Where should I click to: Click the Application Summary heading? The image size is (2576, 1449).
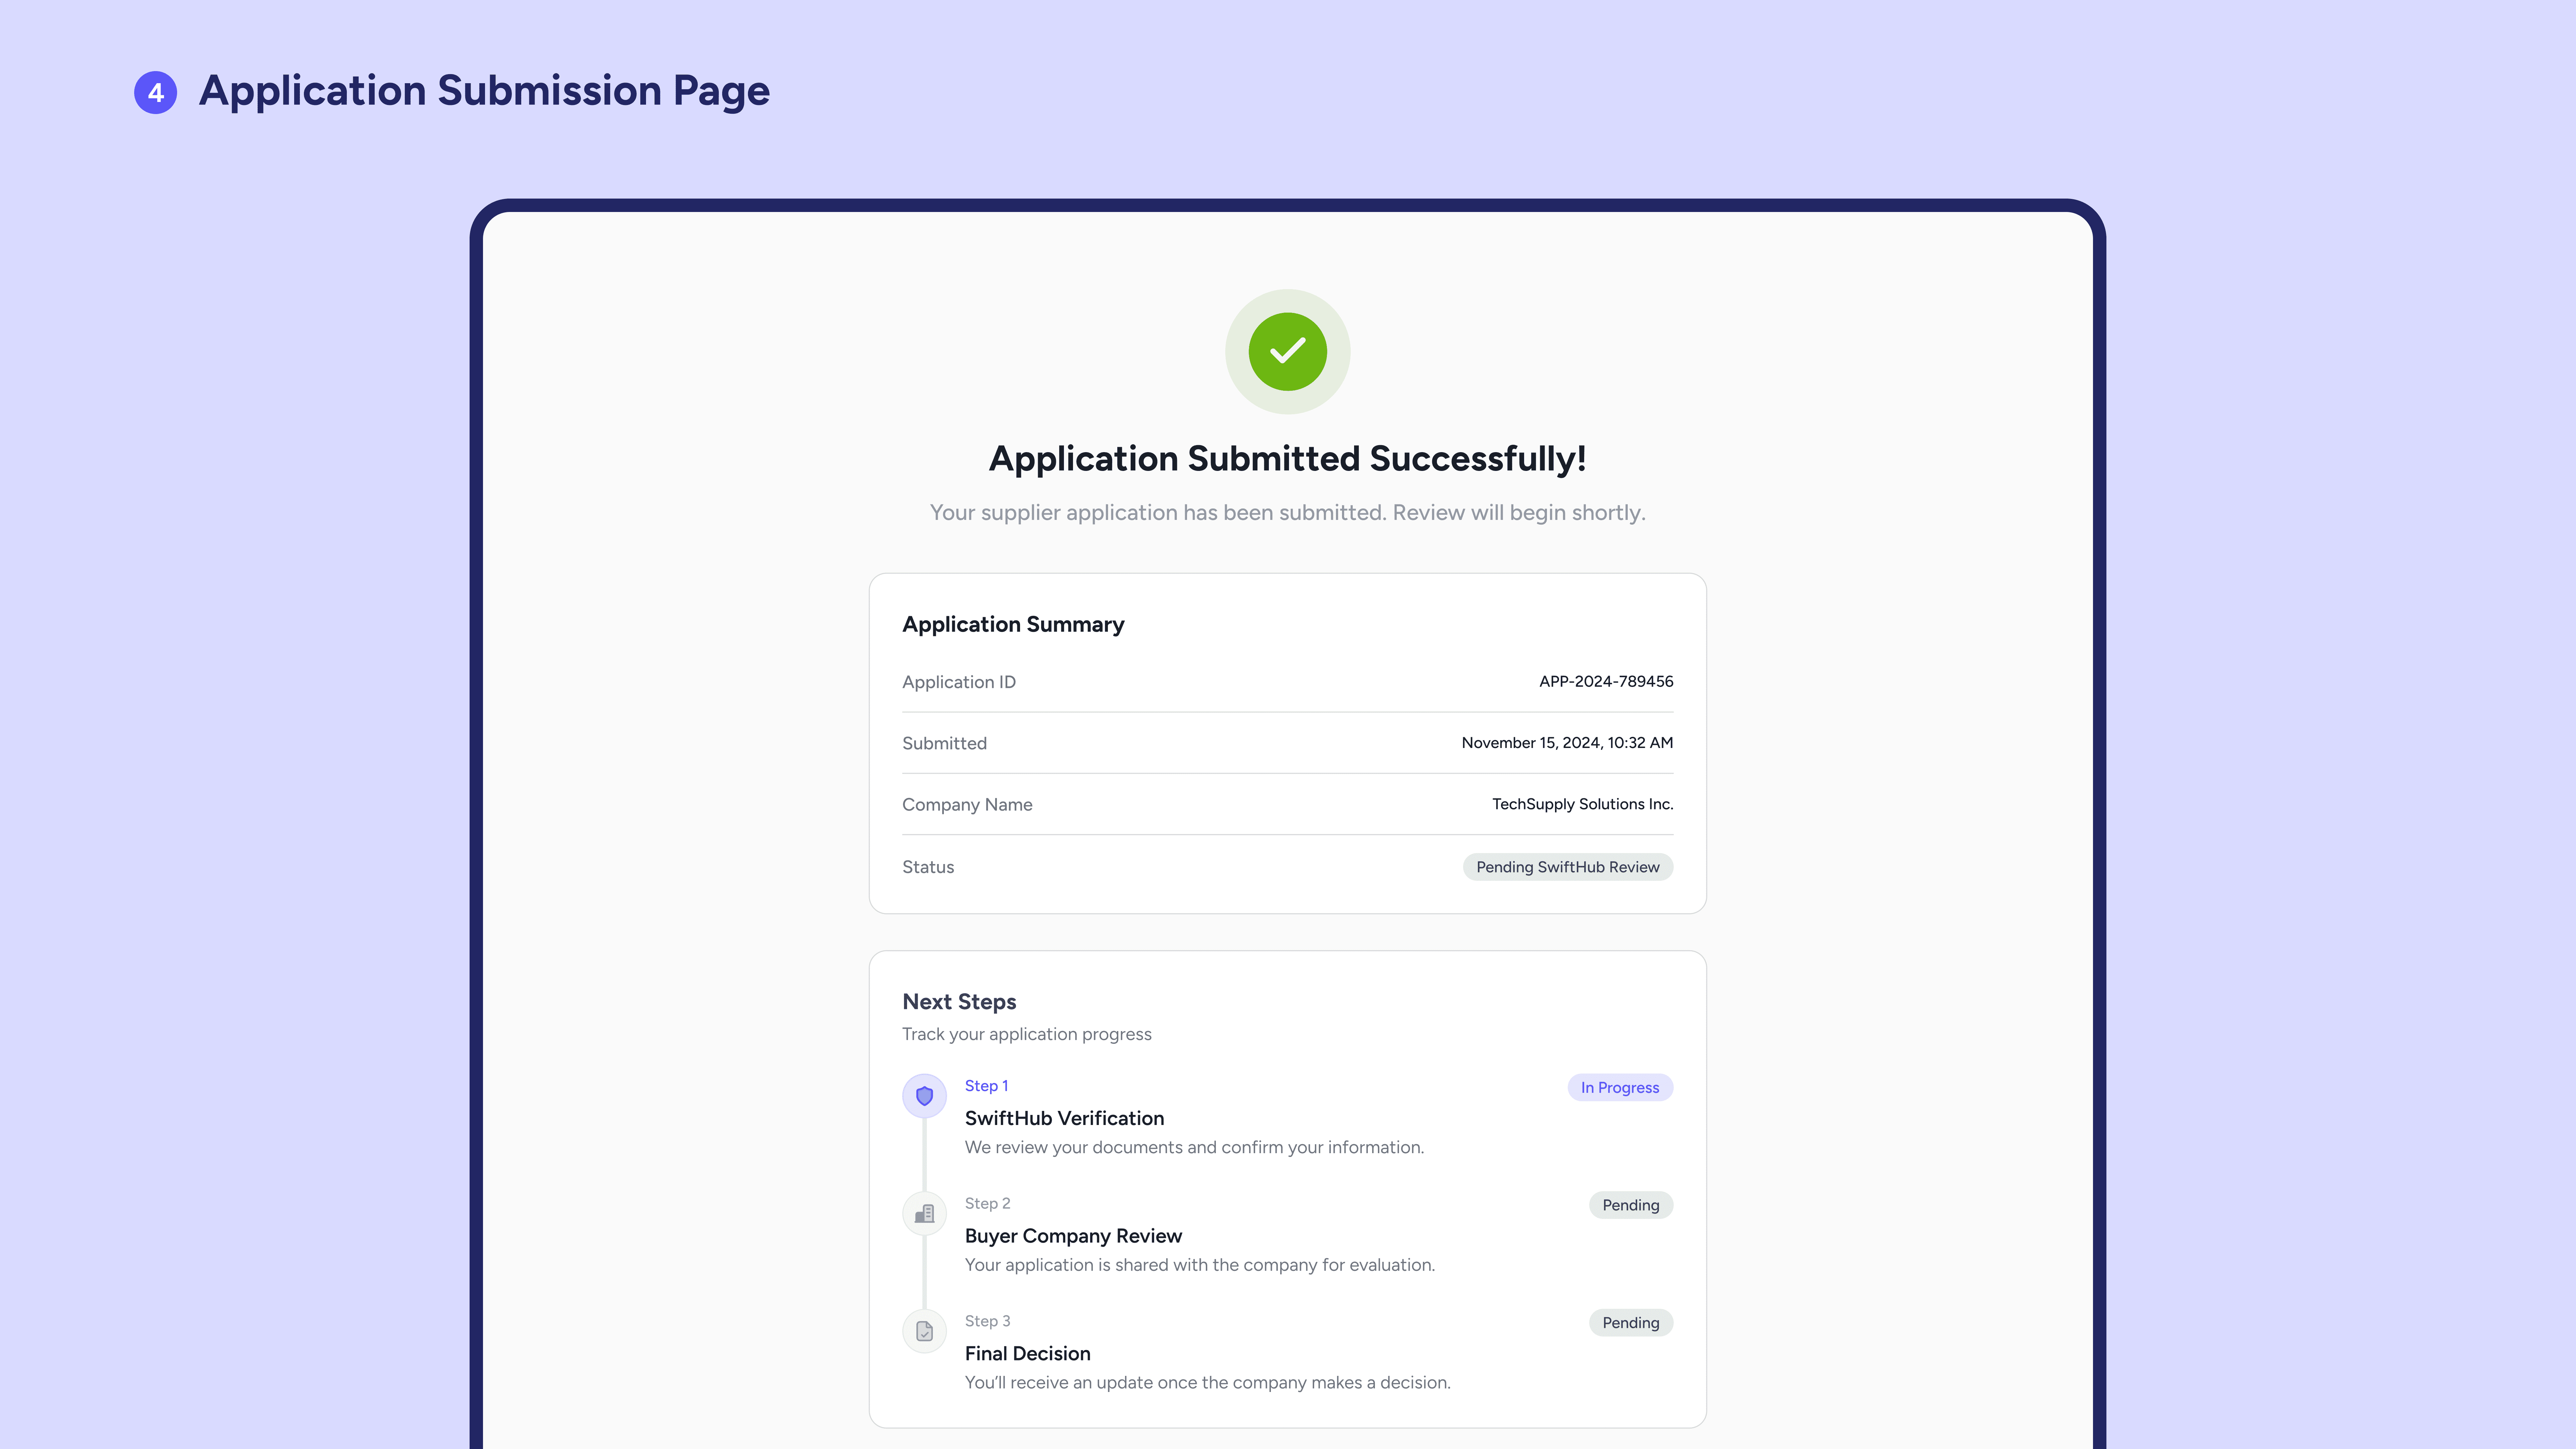[x=1013, y=624]
